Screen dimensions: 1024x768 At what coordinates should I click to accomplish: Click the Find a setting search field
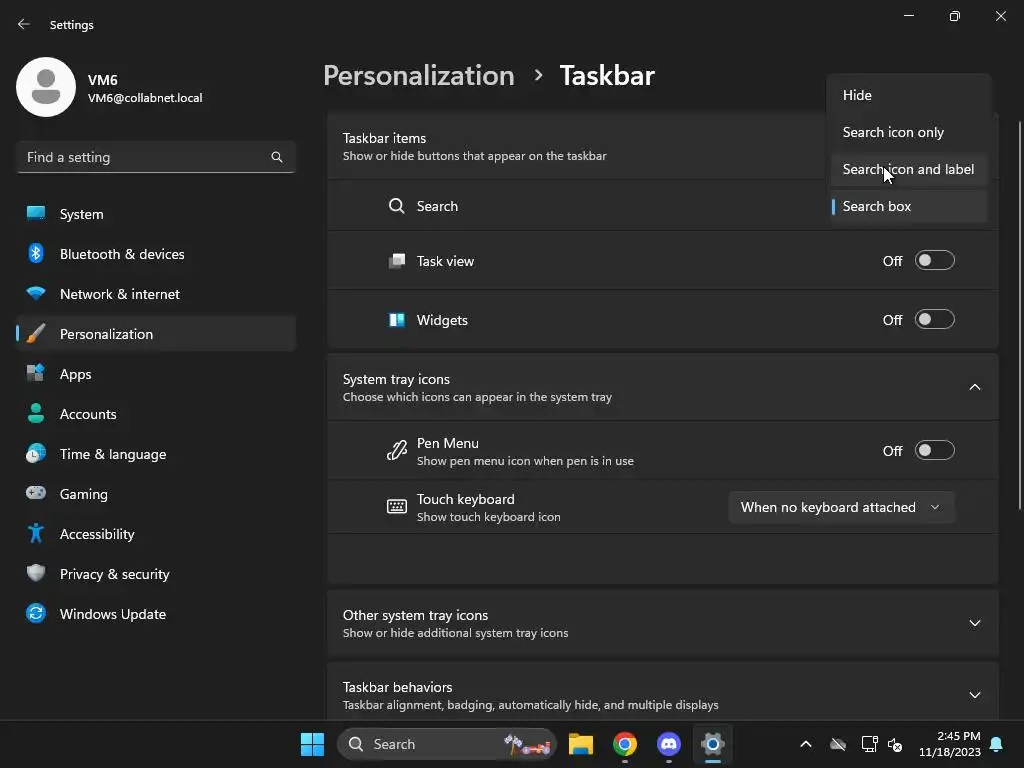tap(156, 157)
